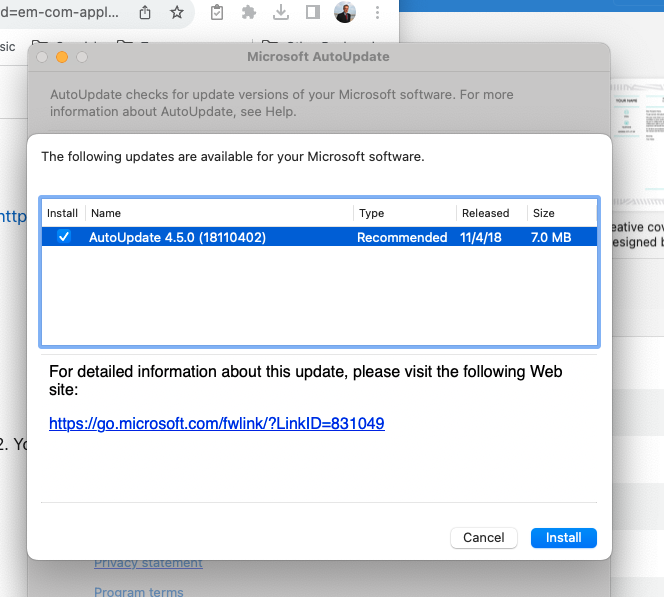Sort by the Released column header

[485, 213]
